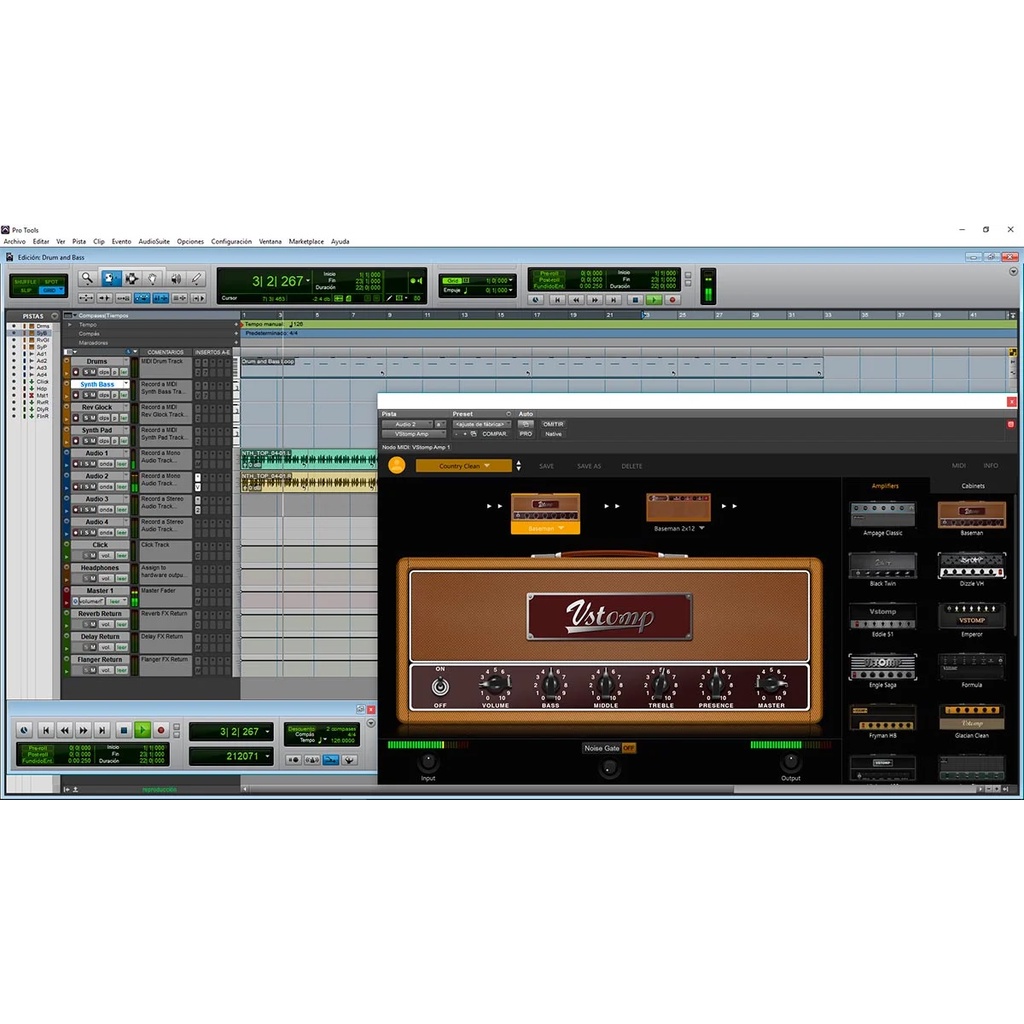The width and height of the screenshot is (1024, 1024).
Task: Click the amp TREBLE knob
Action: coord(660,684)
